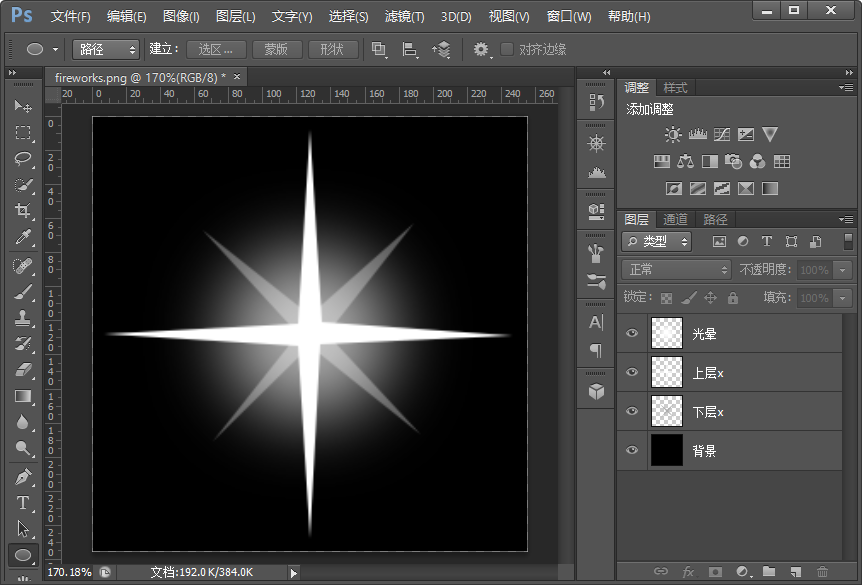Select the Spot Healing Brush tool
Image resolution: width=862 pixels, height=585 pixels.
23,267
